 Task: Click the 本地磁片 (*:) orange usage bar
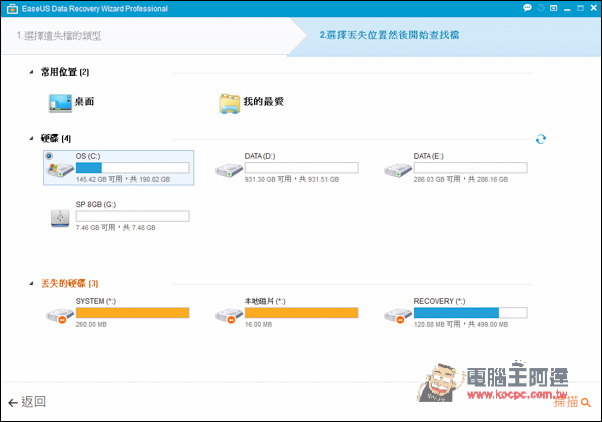tap(301, 313)
